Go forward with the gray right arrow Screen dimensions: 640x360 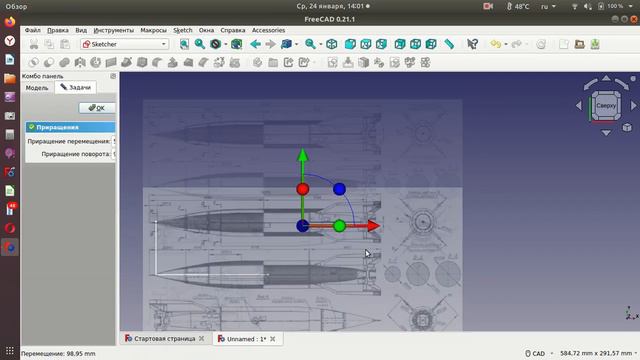click(270, 44)
